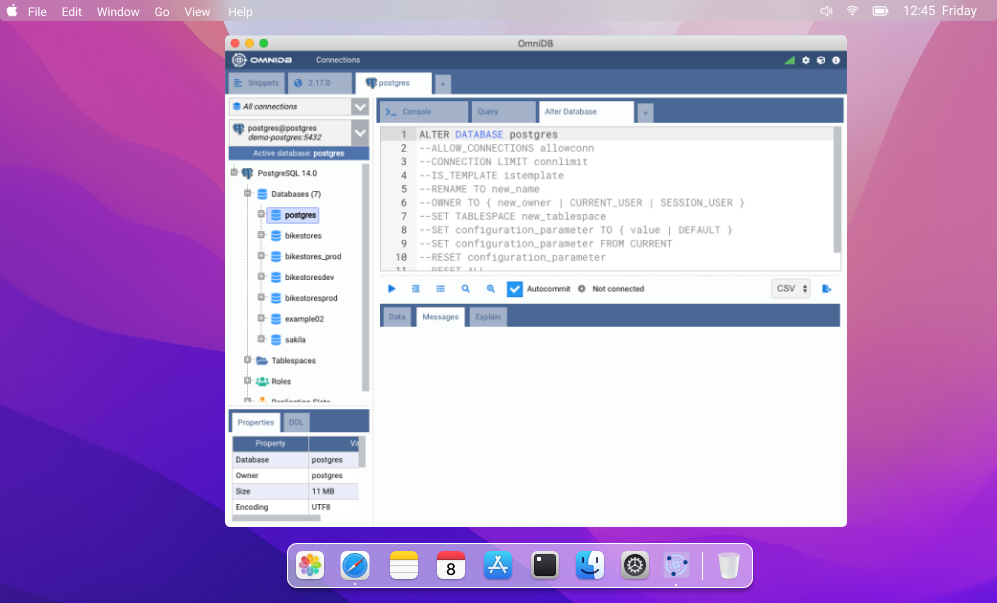Open the 2.17.0 website tab
The width and height of the screenshot is (997, 603).
coord(320,83)
